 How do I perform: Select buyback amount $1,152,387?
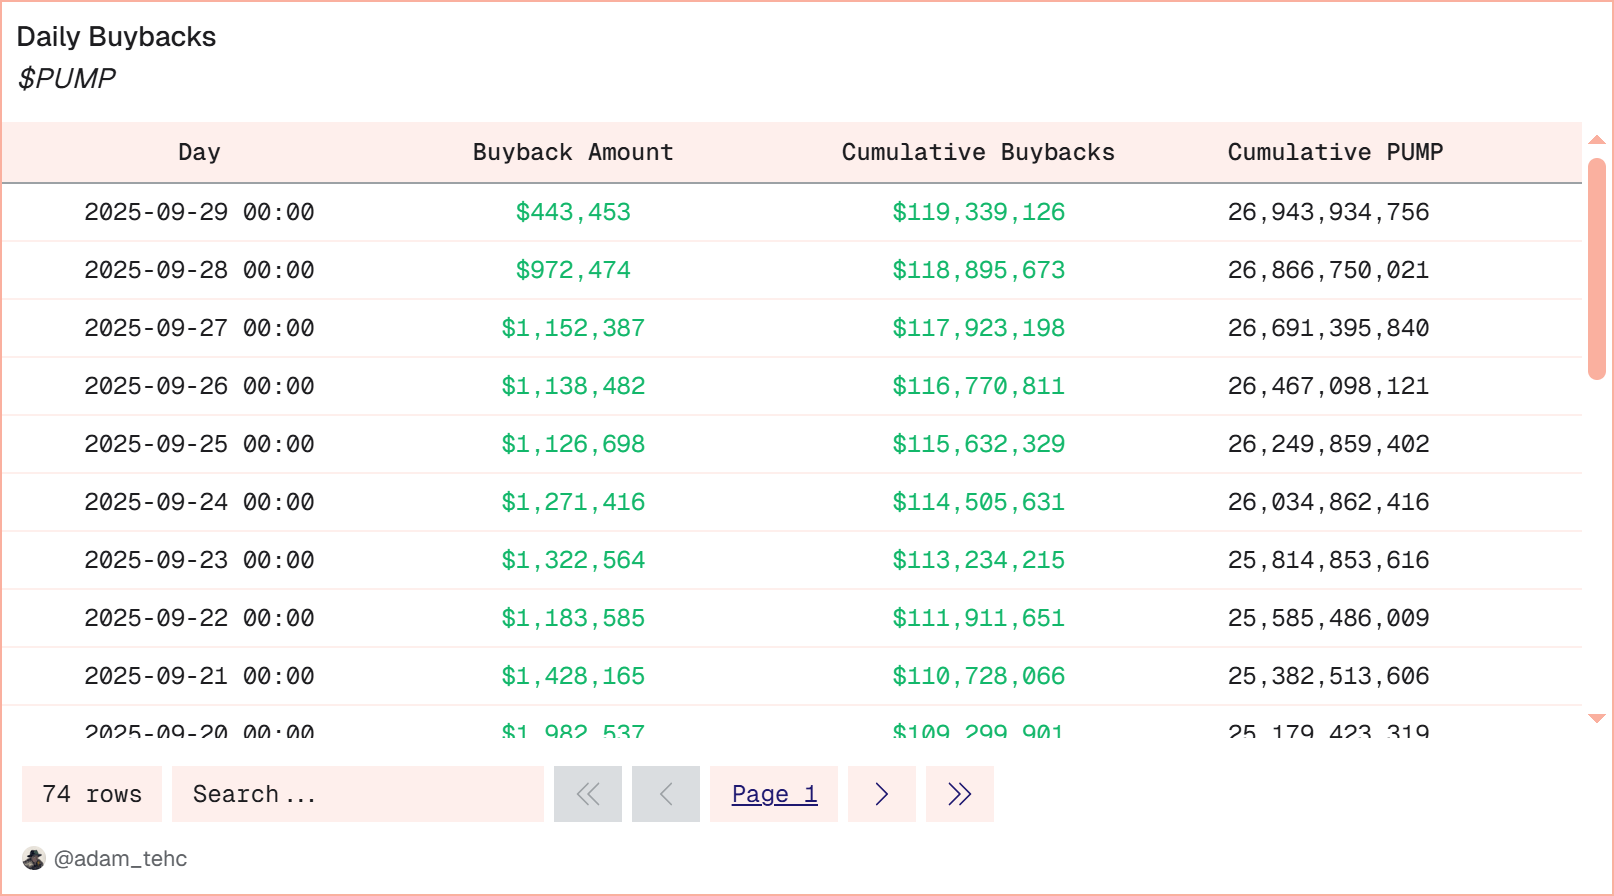[573, 328]
